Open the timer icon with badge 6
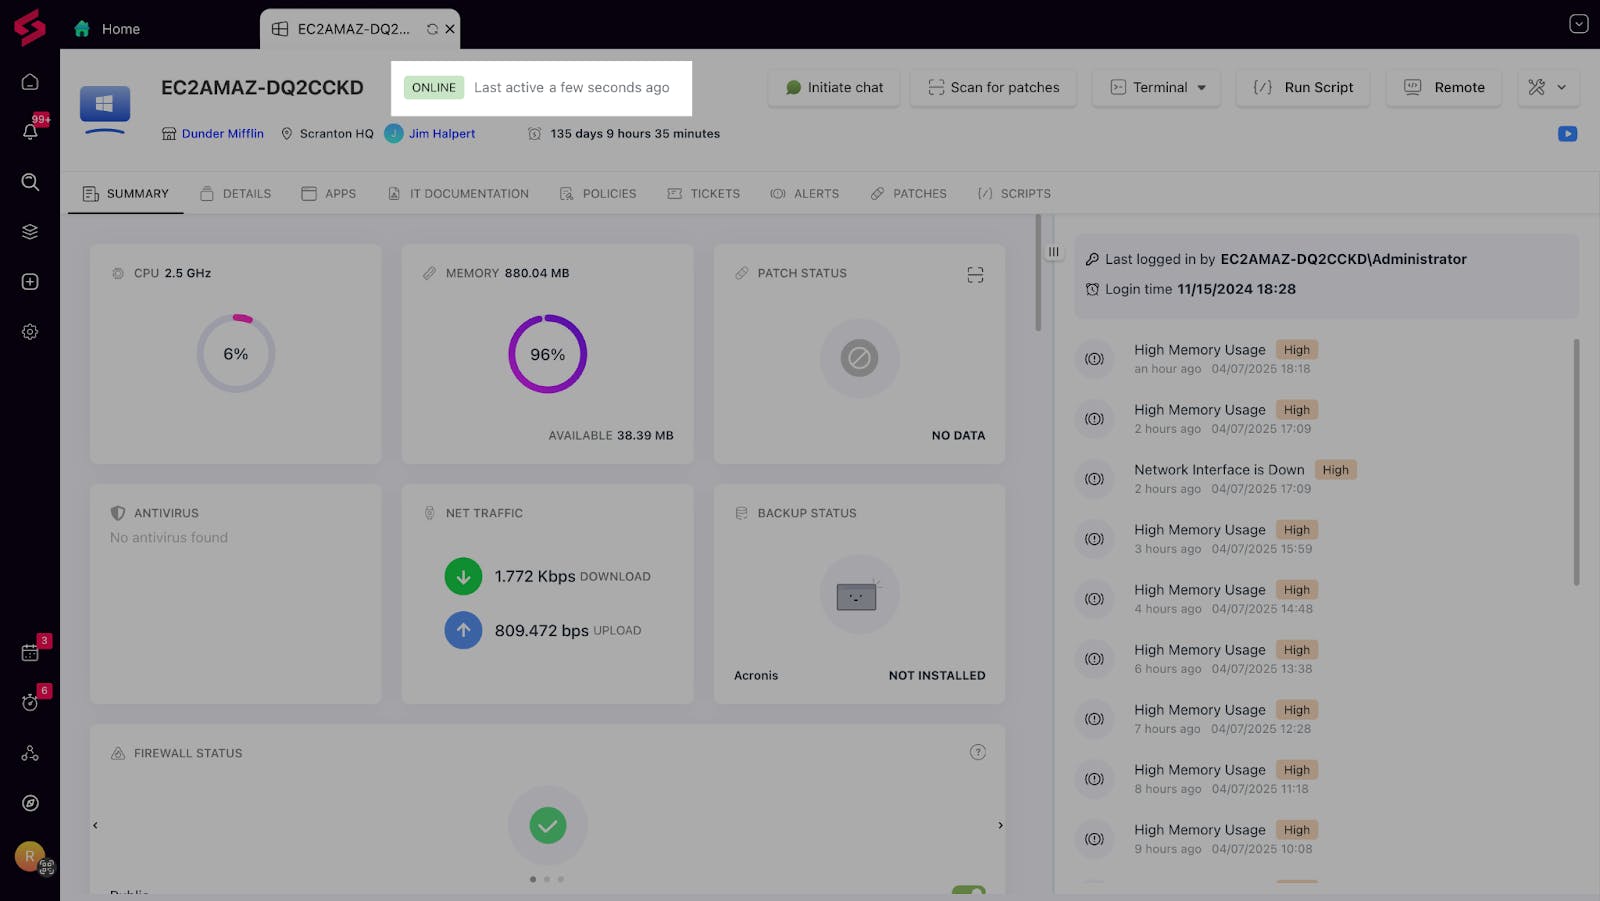The height and width of the screenshot is (901, 1600). pyautogui.click(x=30, y=703)
